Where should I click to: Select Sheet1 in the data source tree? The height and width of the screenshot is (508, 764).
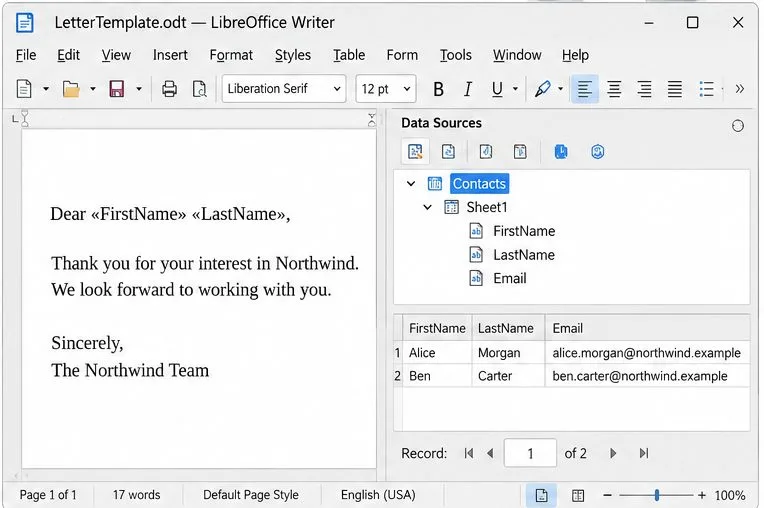(x=487, y=207)
